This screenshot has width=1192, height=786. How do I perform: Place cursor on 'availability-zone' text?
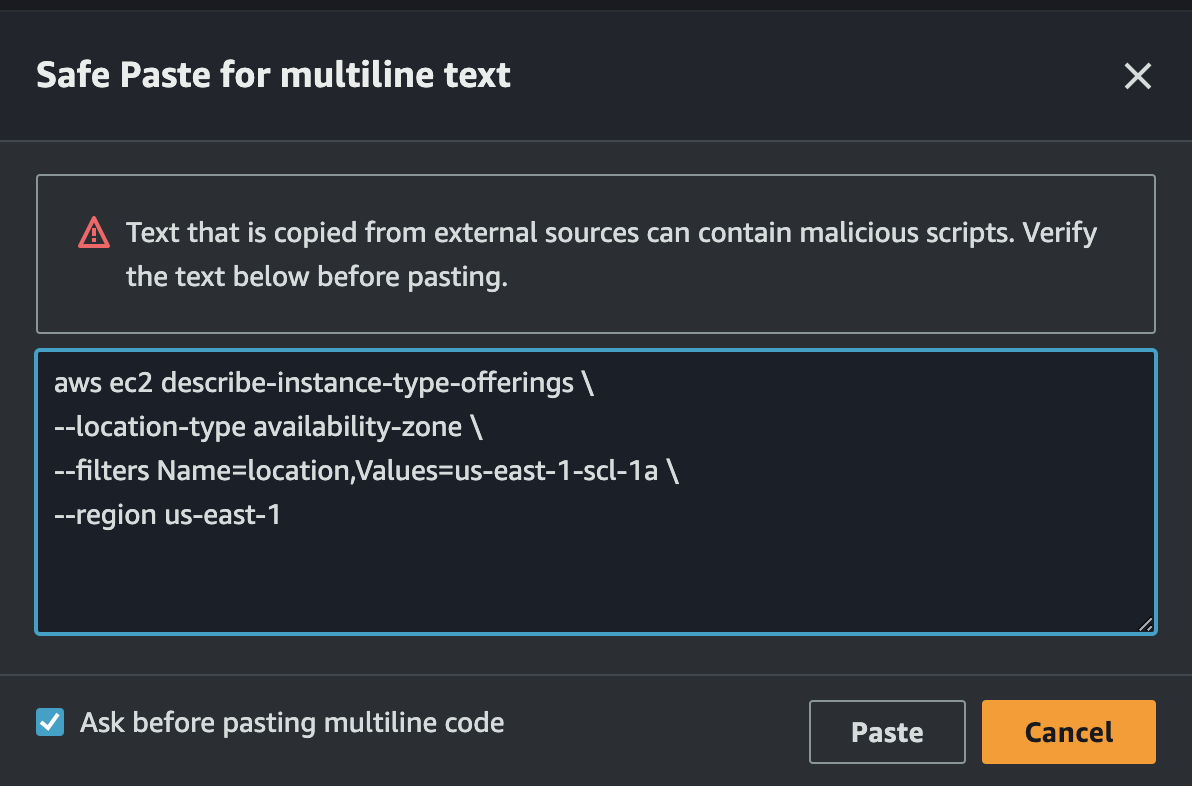click(357, 427)
